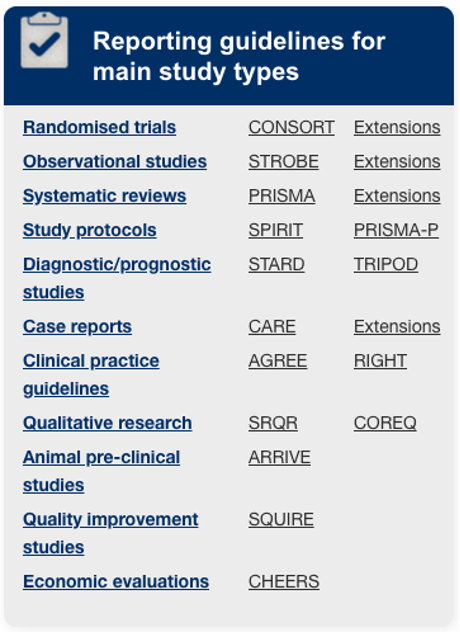Open the TRIPOD guideline
The image size is (460, 632).
(386, 264)
